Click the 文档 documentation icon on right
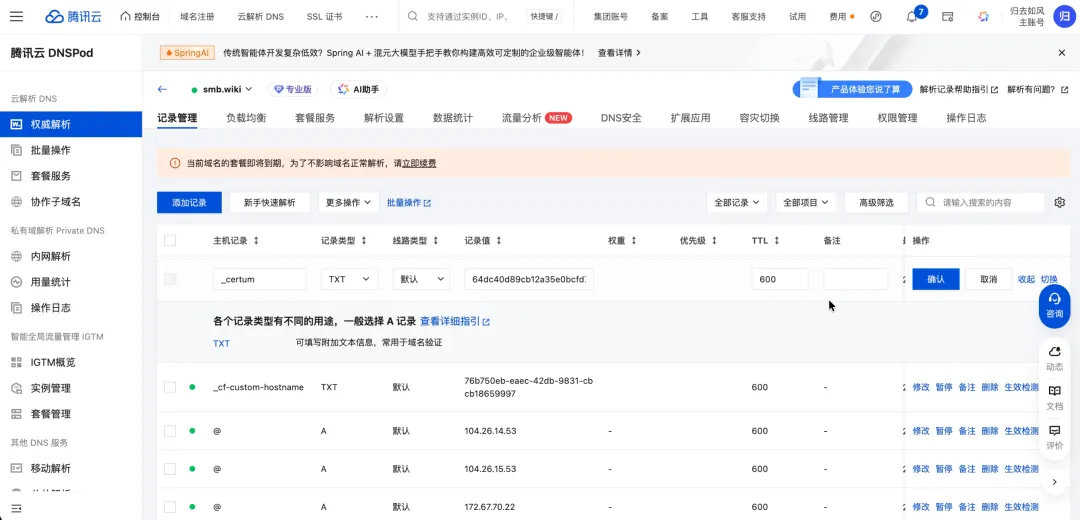Image resolution: width=1080 pixels, height=520 pixels. pyautogui.click(x=1054, y=397)
